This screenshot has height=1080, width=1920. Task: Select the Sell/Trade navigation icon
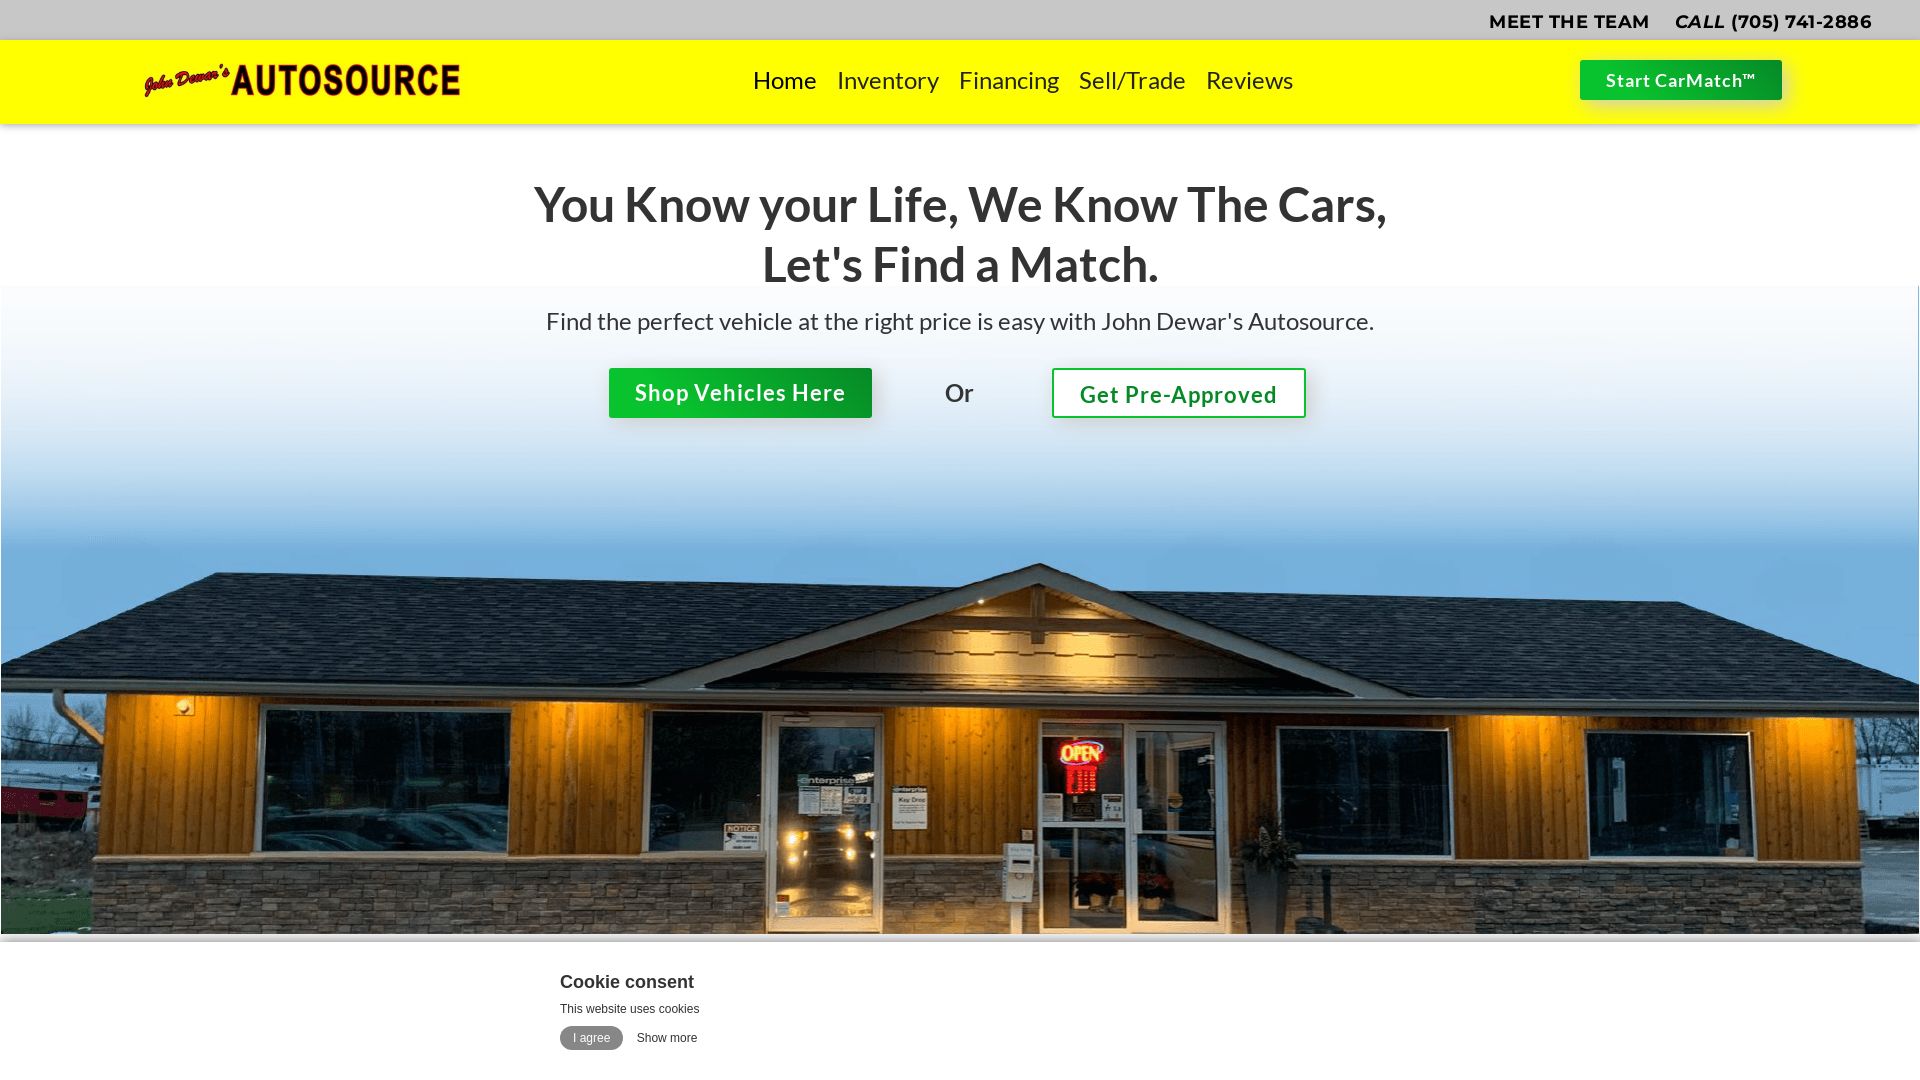[1131, 79]
